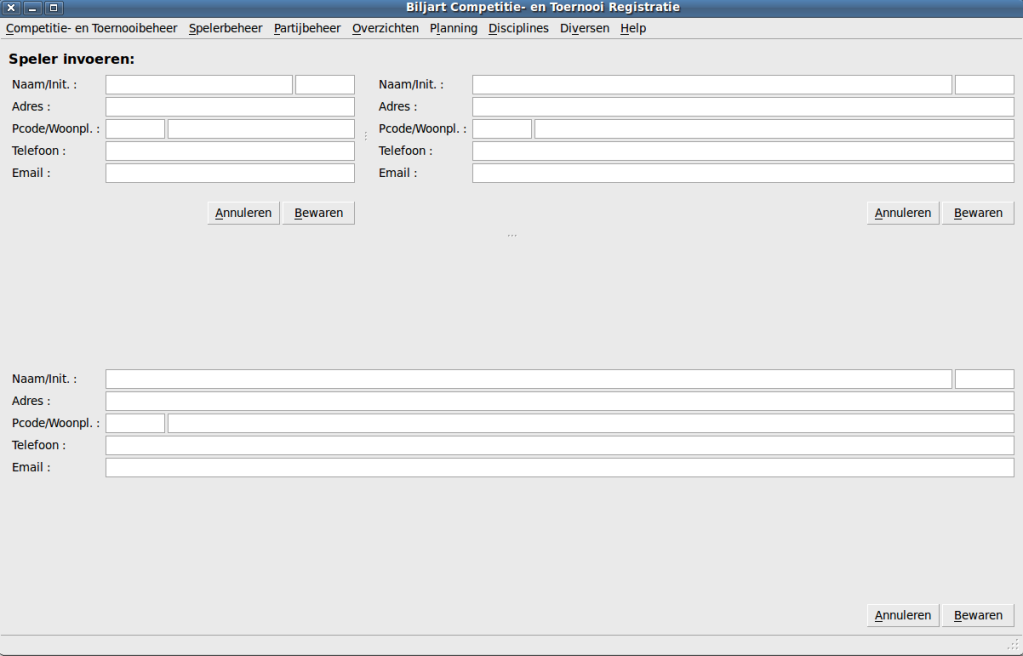The height and width of the screenshot is (656, 1023).
Task: Open the Partijbeheer menu
Action: point(307,28)
